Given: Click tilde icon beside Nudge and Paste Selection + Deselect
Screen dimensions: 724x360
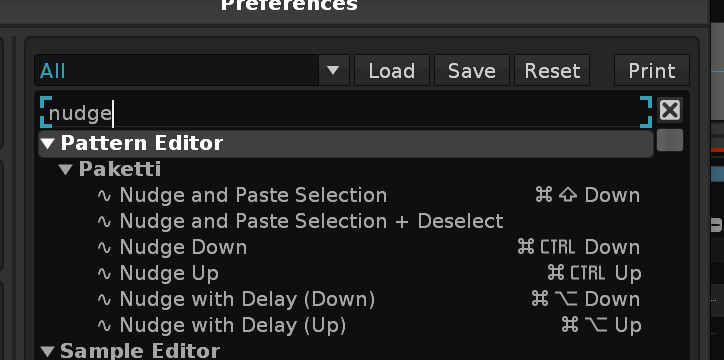Looking at the screenshot, I should (104, 222).
